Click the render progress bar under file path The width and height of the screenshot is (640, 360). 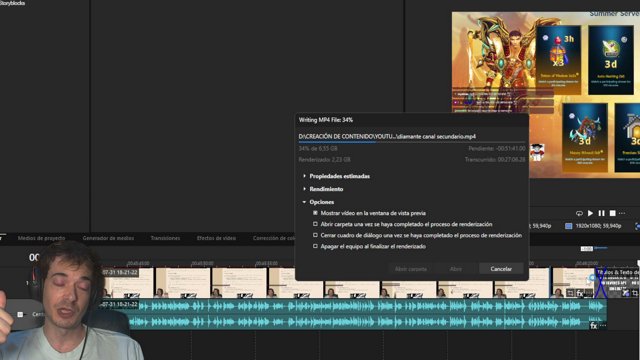pyautogui.click(x=412, y=142)
